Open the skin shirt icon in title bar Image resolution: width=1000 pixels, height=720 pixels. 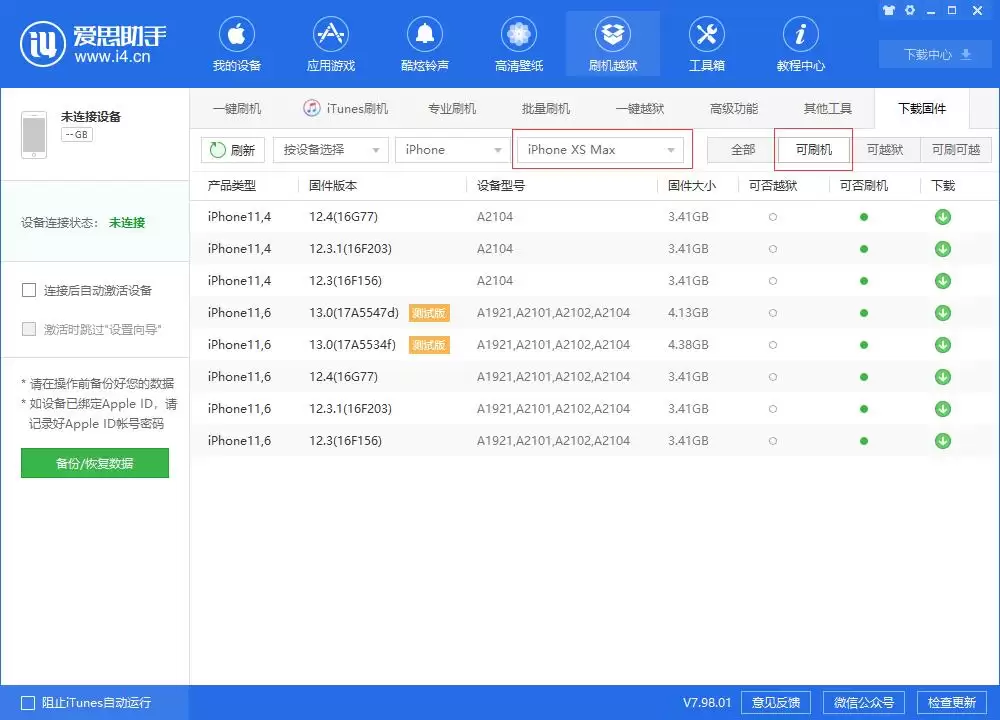tap(888, 10)
